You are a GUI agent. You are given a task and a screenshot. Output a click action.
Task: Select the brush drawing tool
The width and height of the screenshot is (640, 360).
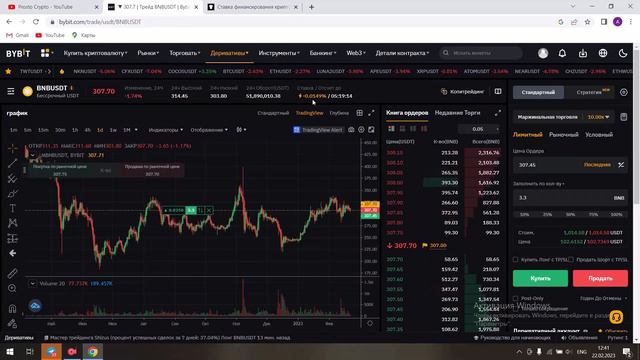(x=13, y=193)
